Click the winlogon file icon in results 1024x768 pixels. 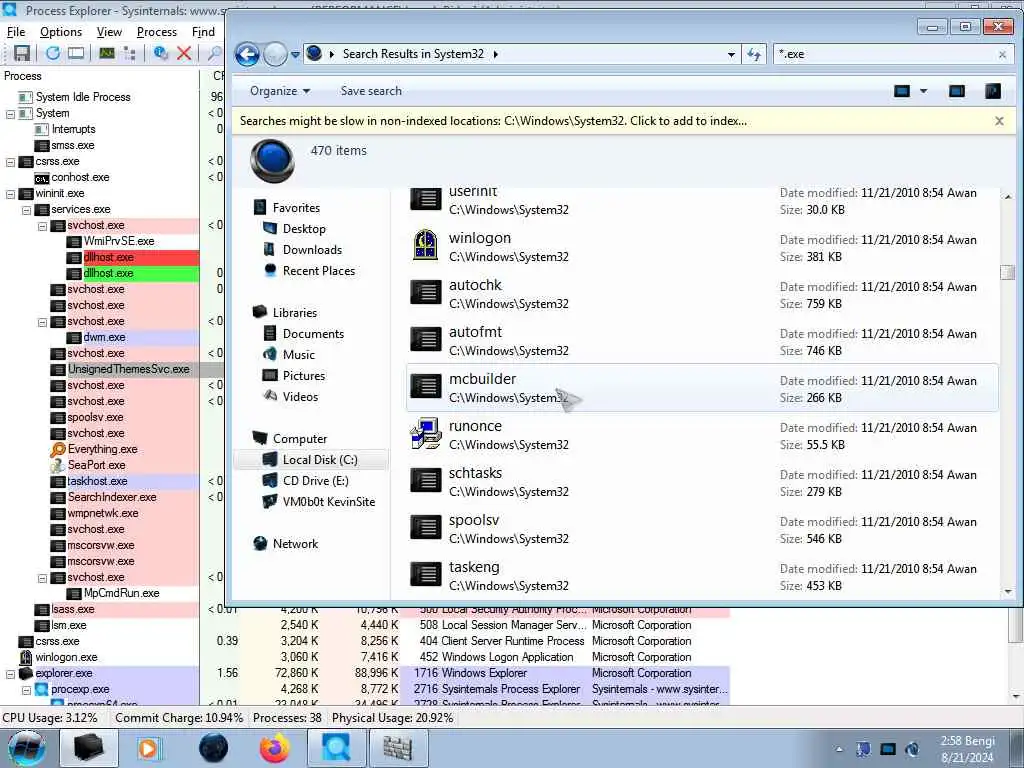426,246
